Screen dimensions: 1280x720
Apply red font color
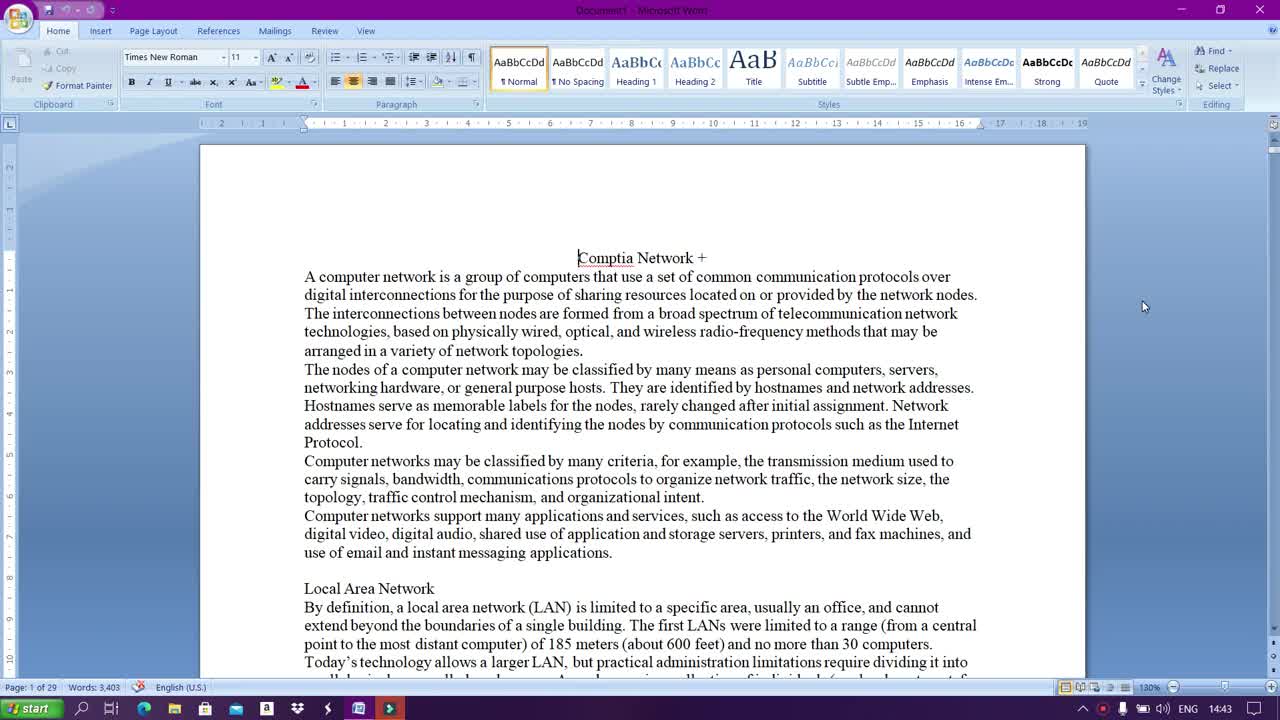(302, 82)
